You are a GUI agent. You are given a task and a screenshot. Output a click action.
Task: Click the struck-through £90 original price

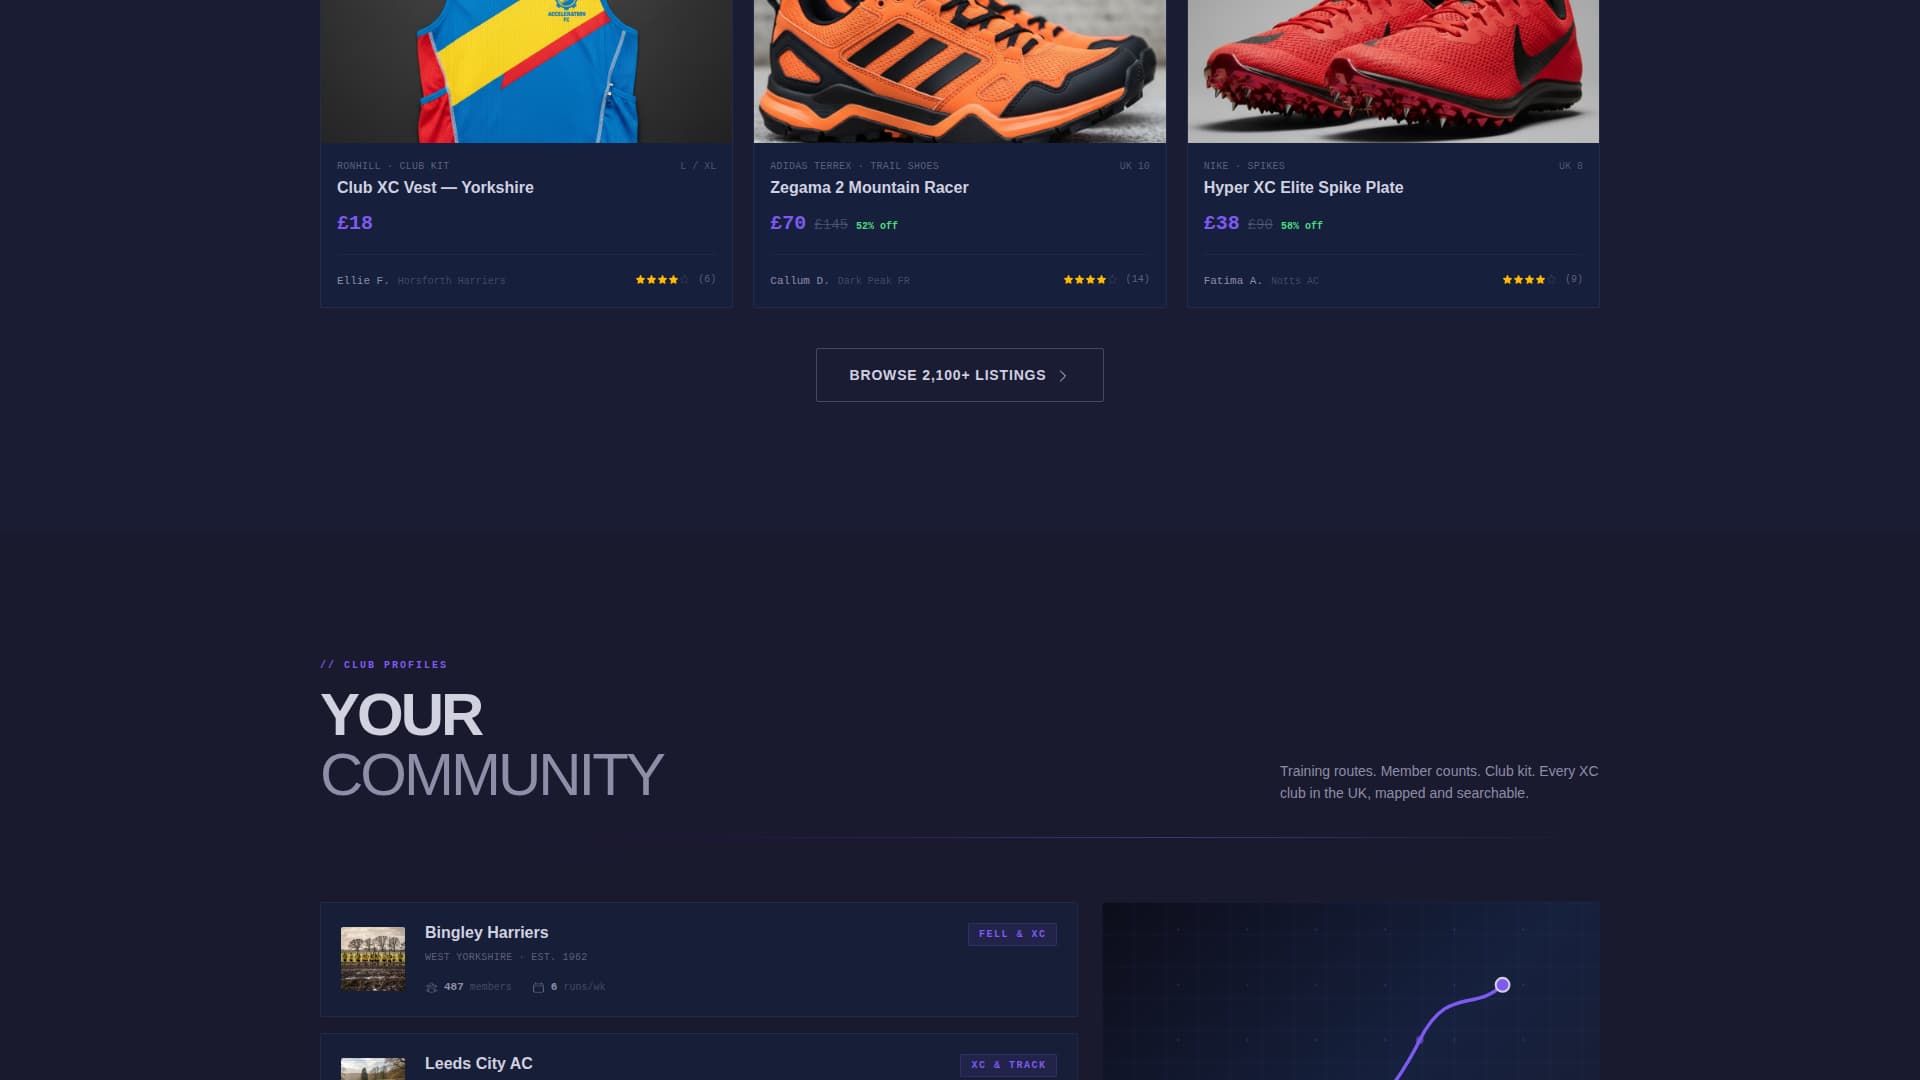tap(1260, 225)
